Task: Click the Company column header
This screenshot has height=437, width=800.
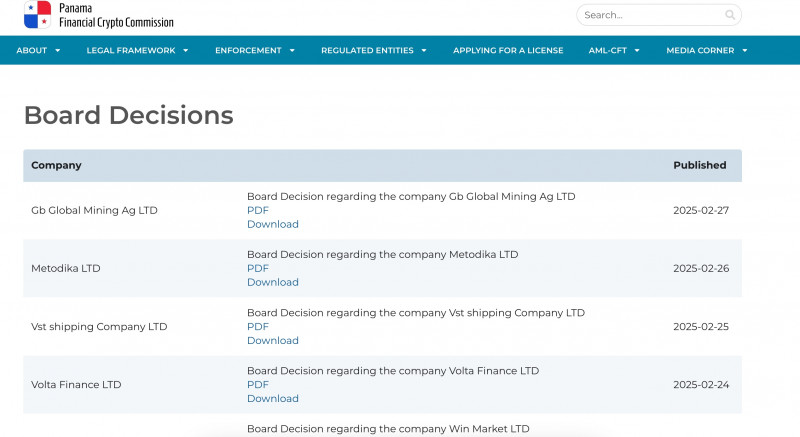Action: tap(56, 165)
